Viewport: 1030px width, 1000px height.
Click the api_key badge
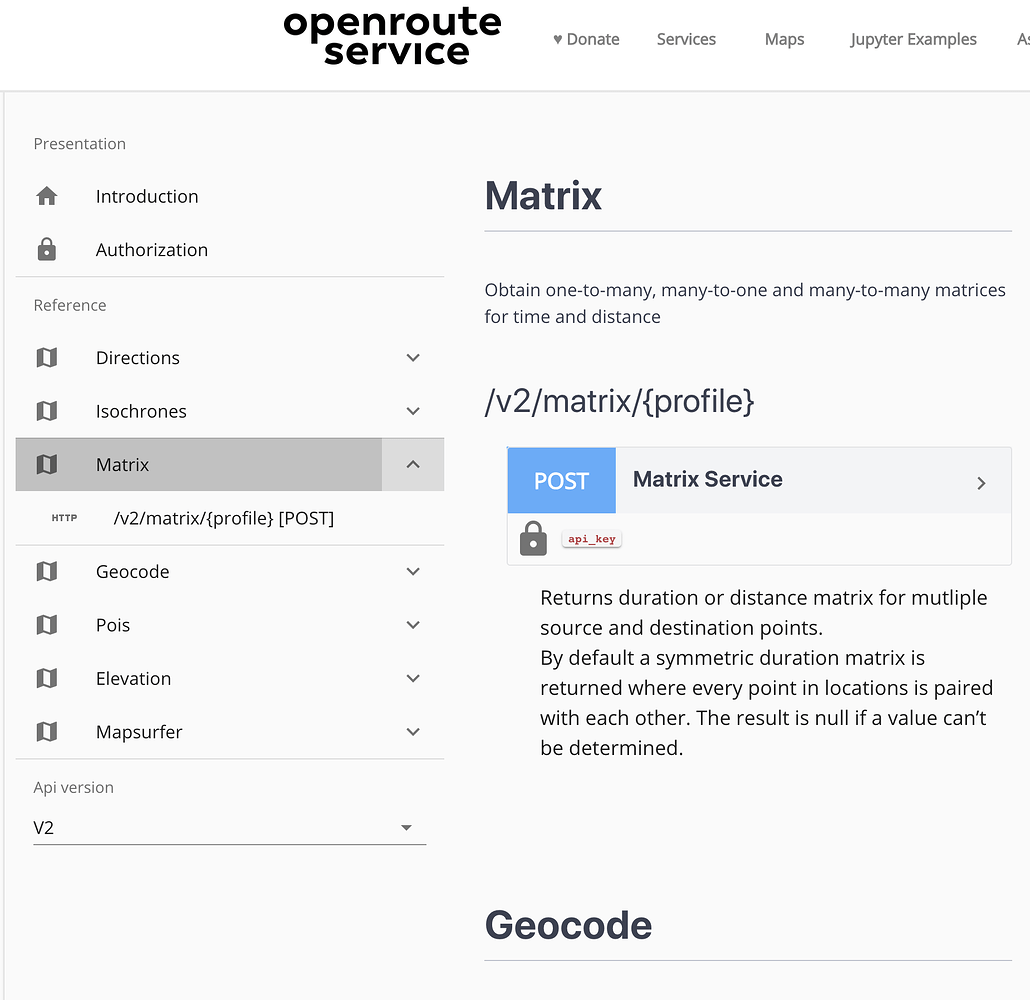click(x=591, y=538)
